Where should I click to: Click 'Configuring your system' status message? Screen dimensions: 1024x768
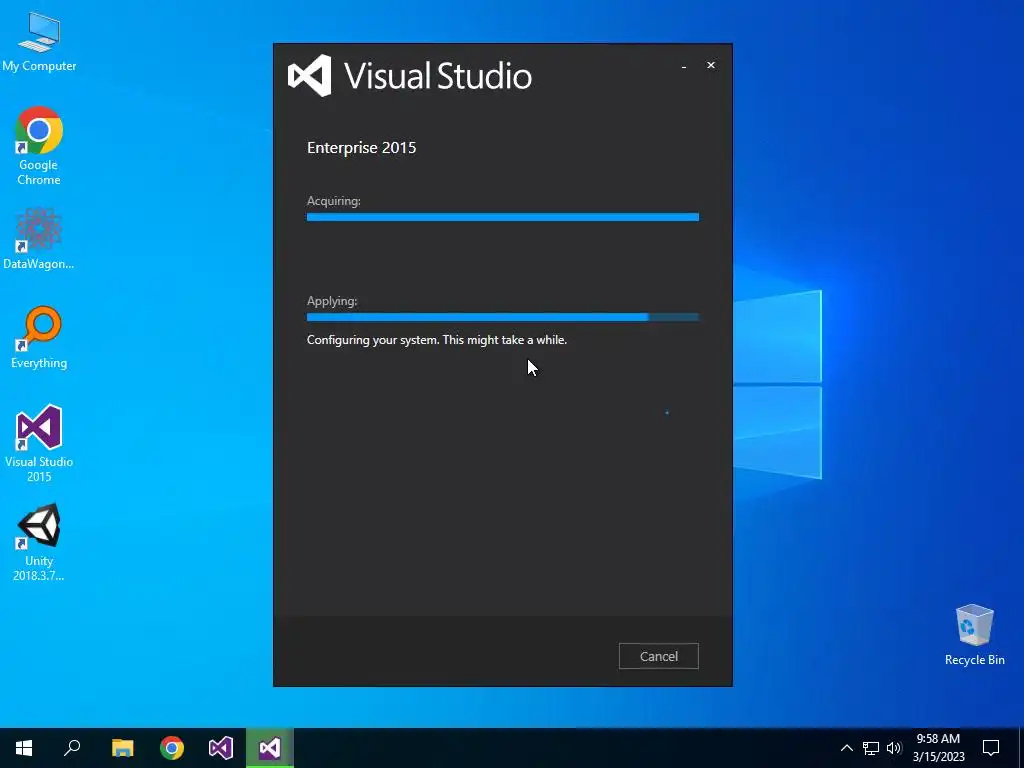point(437,340)
